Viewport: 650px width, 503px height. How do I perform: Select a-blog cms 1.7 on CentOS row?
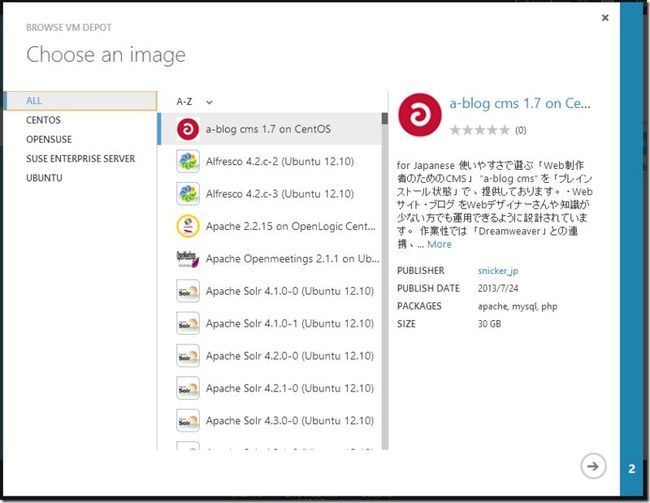point(270,129)
